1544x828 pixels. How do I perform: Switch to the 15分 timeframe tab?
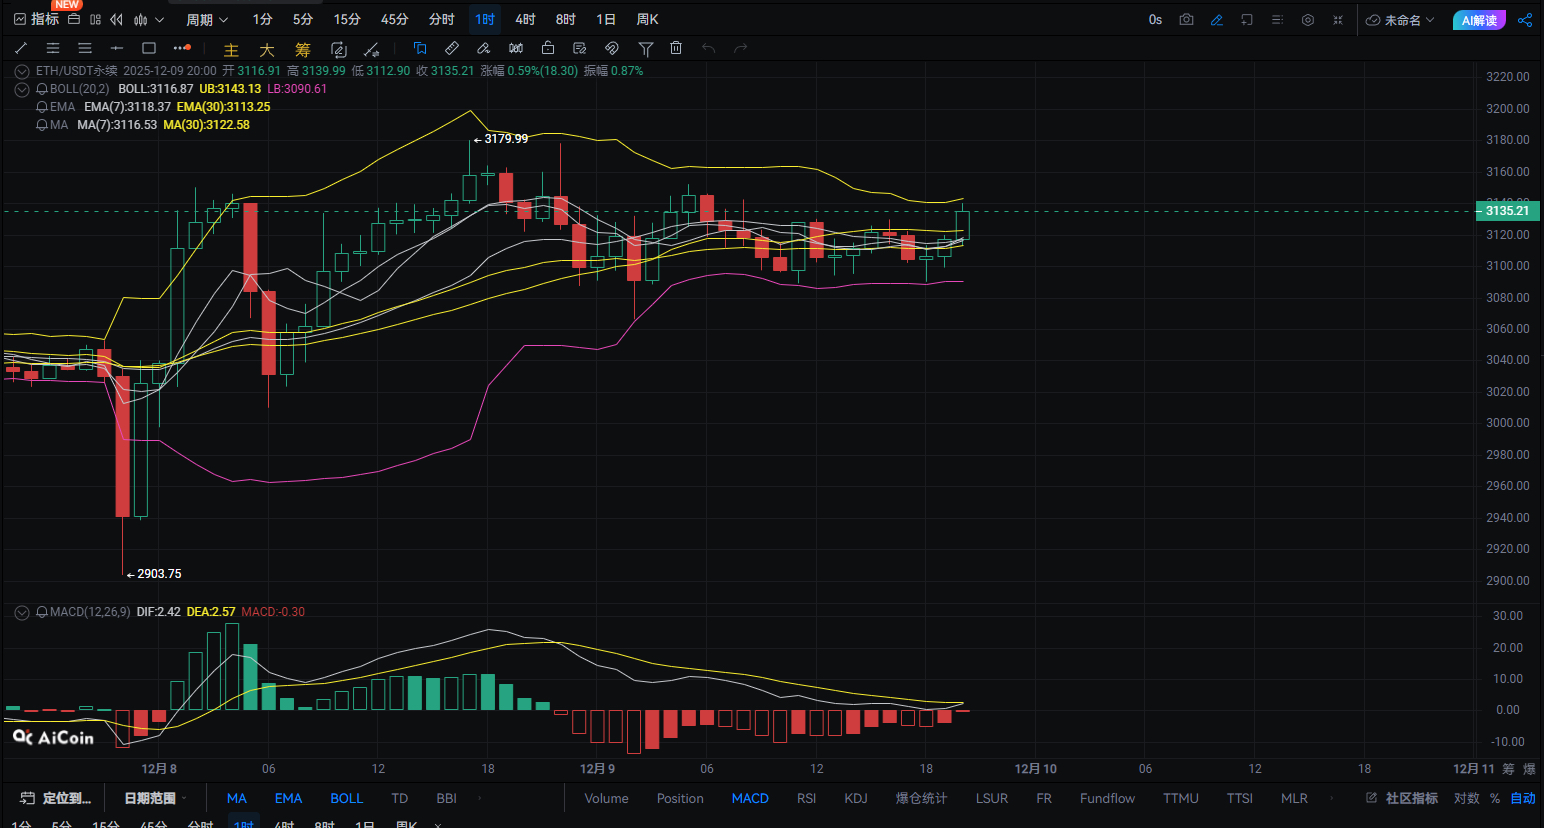(347, 20)
